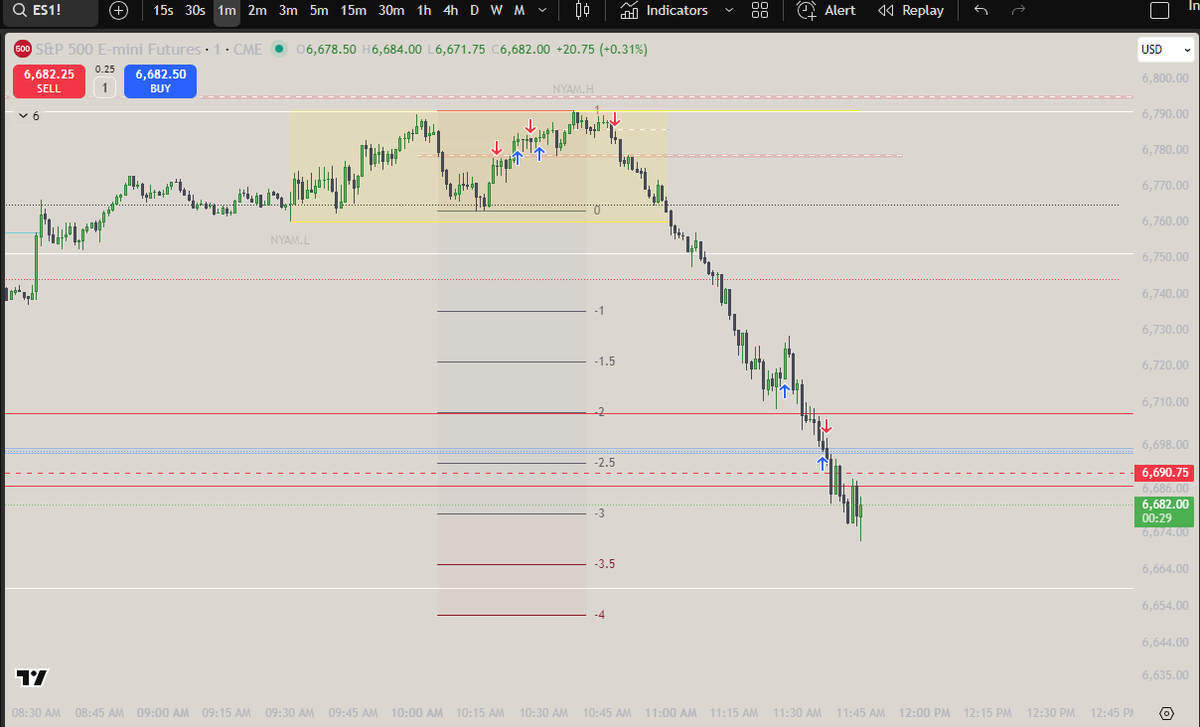The height and width of the screenshot is (727, 1200).
Task: Click the green market status dot
Action: point(278,49)
